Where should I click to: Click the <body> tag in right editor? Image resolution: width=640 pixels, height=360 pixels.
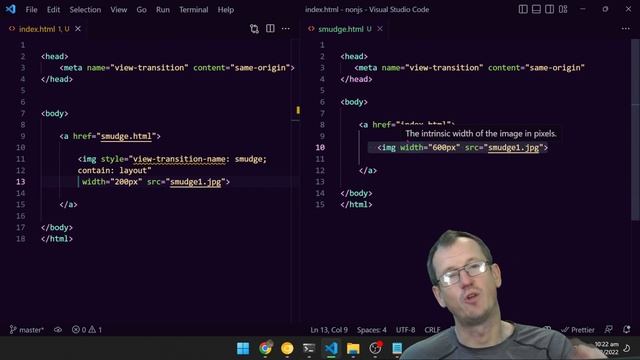(354, 102)
